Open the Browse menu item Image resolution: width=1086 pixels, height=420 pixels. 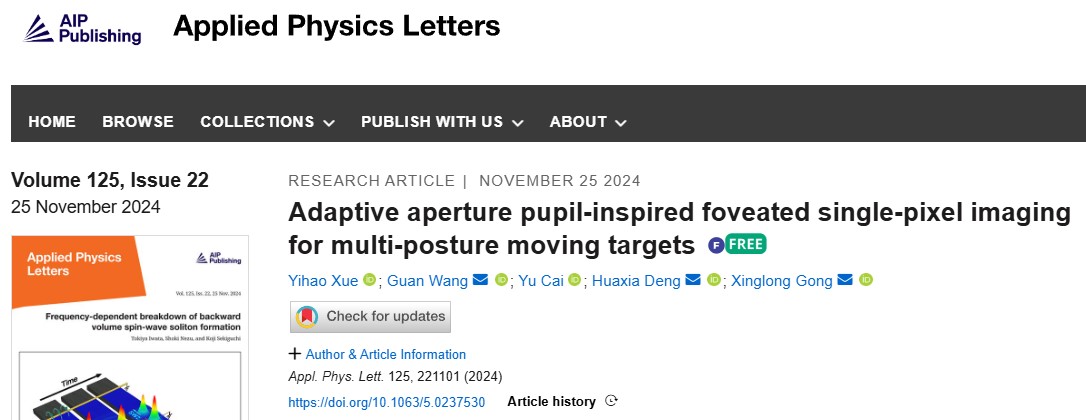(138, 122)
